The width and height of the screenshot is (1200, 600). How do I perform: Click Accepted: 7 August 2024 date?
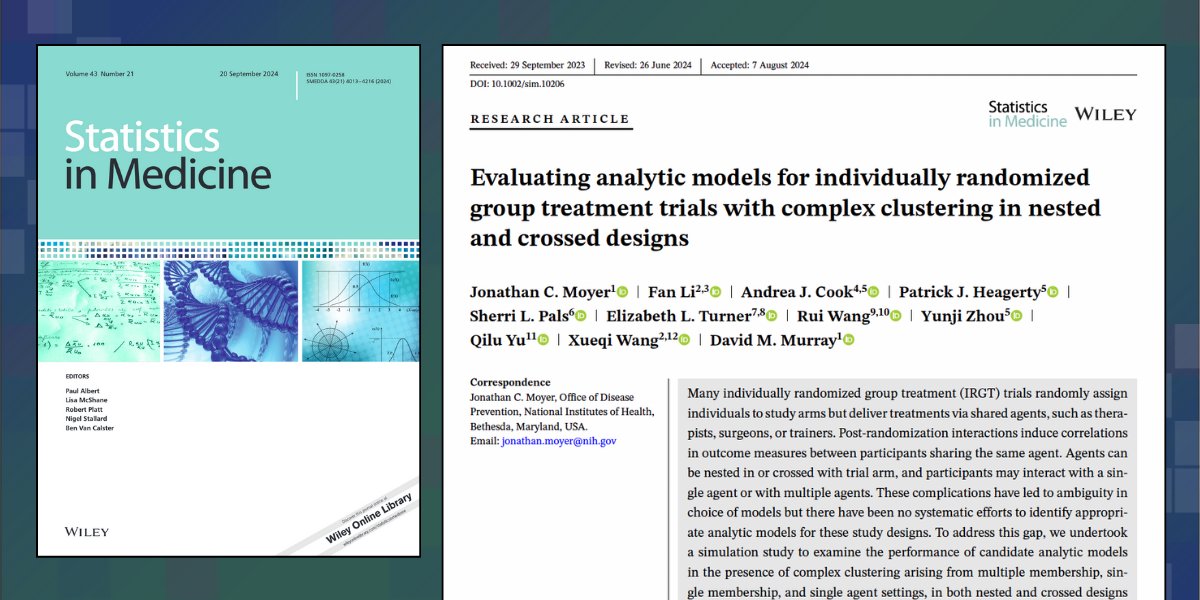(x=760, y=65)
